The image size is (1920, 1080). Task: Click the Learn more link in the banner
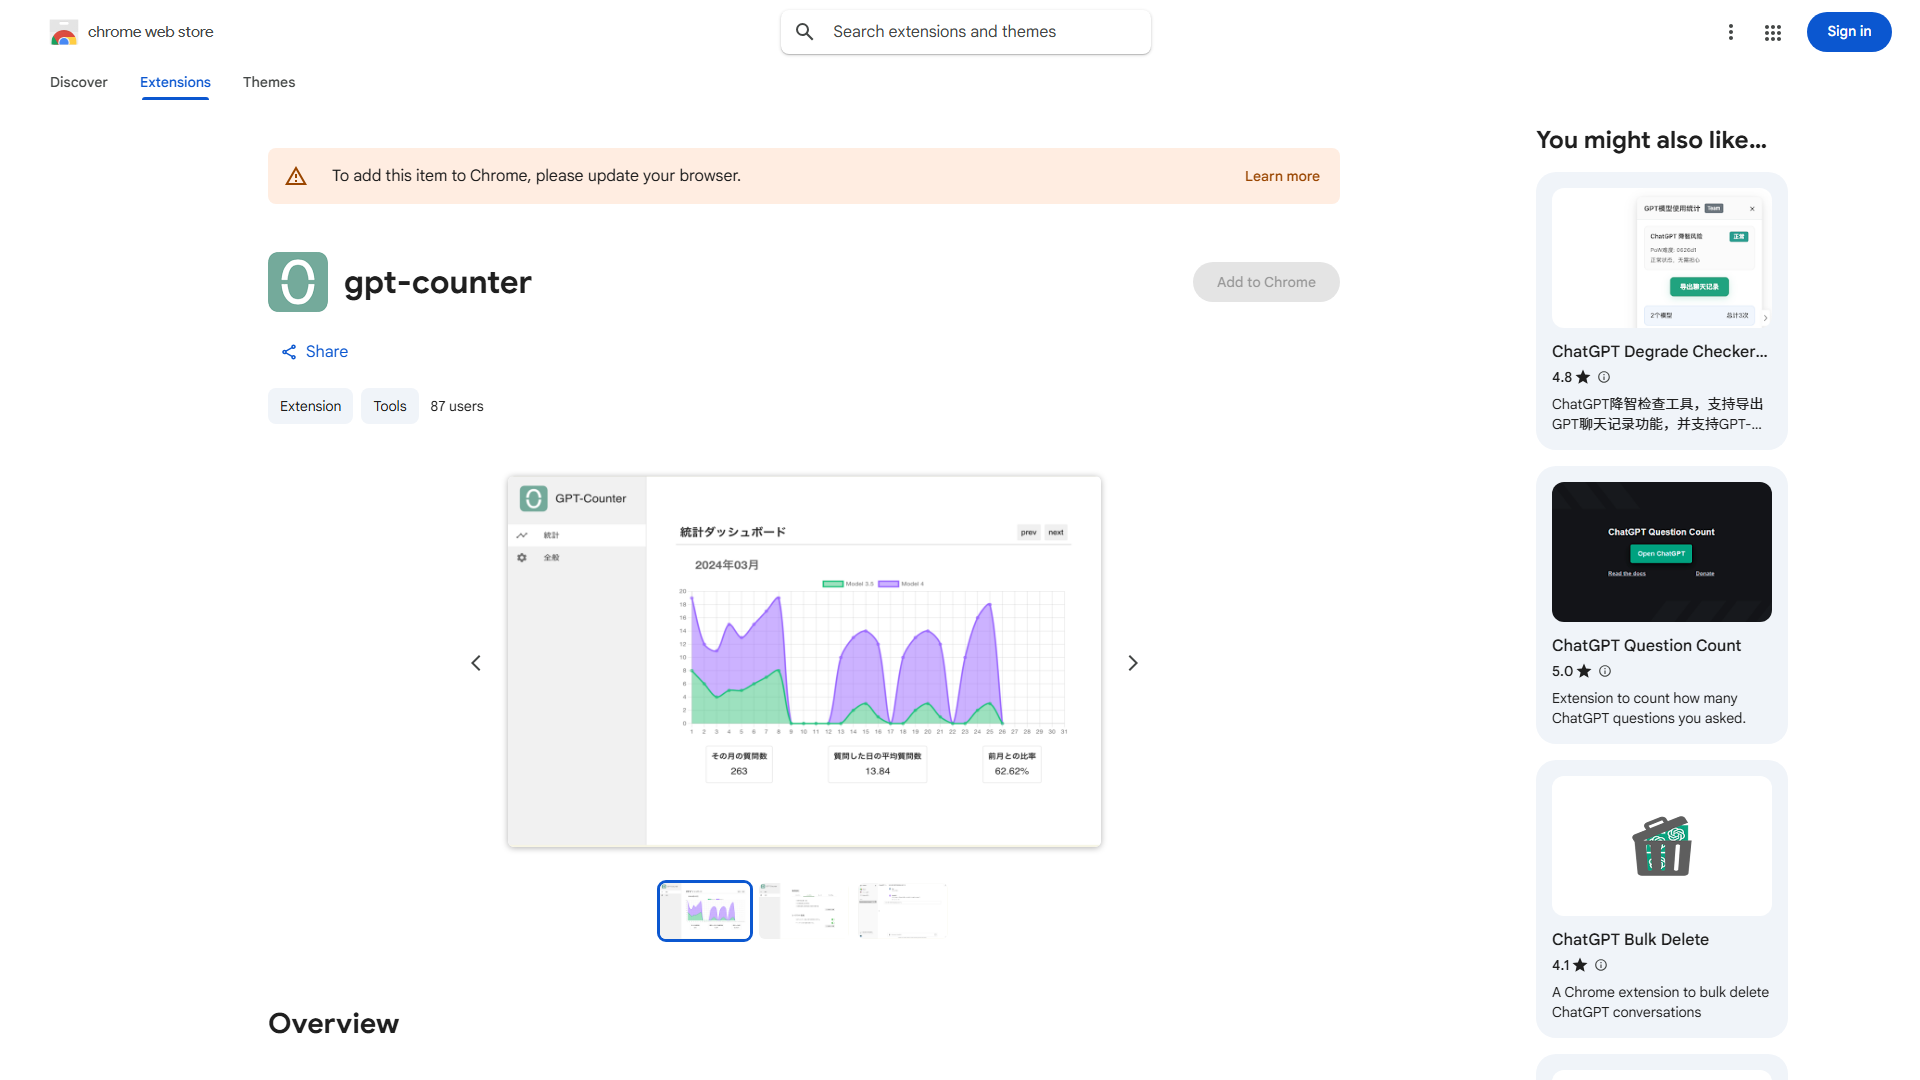(1282, 175)
